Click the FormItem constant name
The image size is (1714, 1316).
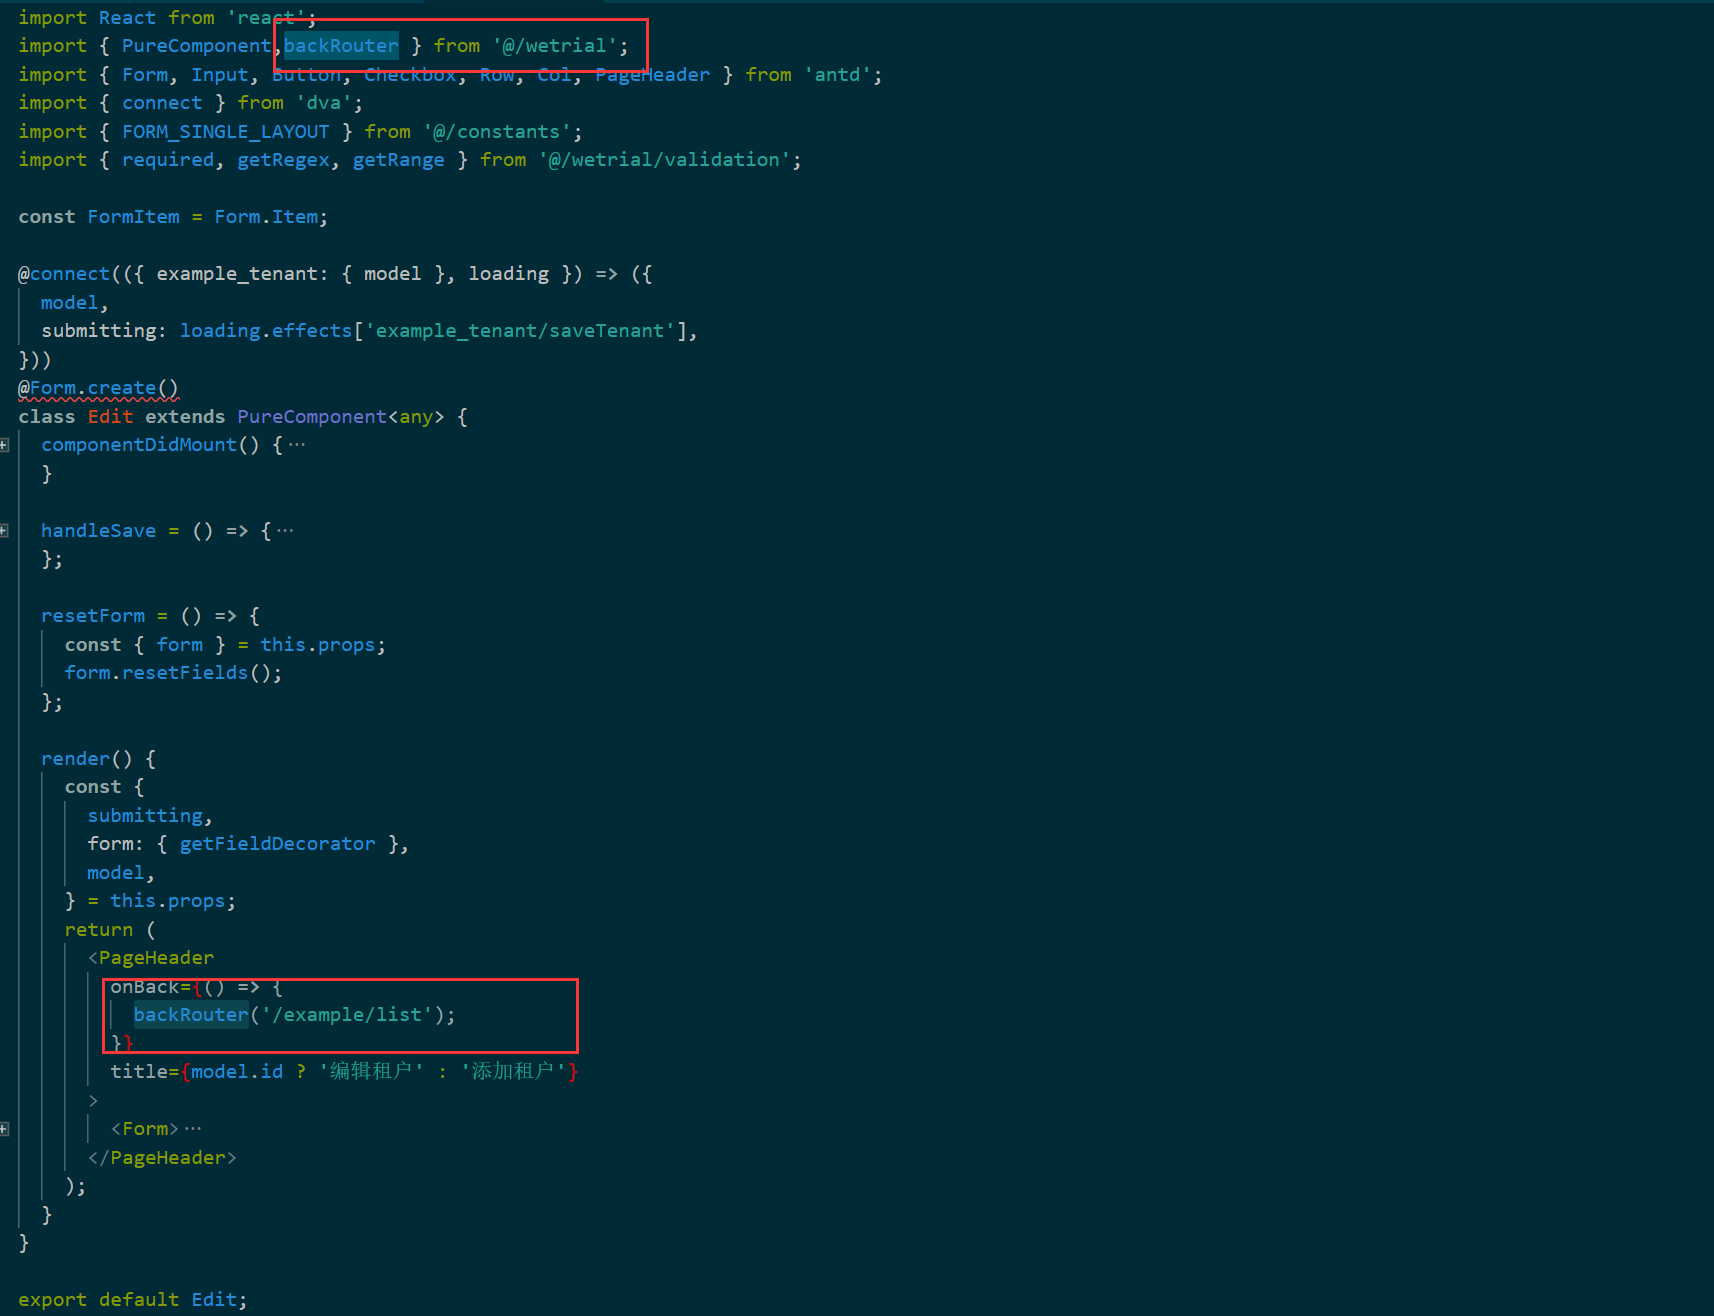(x=134, y=217)
